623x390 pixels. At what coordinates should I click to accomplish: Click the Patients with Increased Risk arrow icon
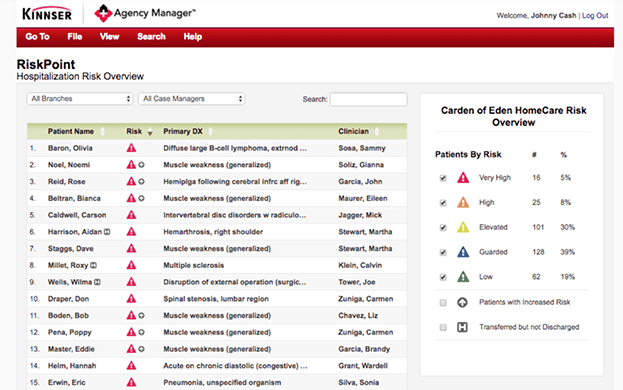pos(462,303)
